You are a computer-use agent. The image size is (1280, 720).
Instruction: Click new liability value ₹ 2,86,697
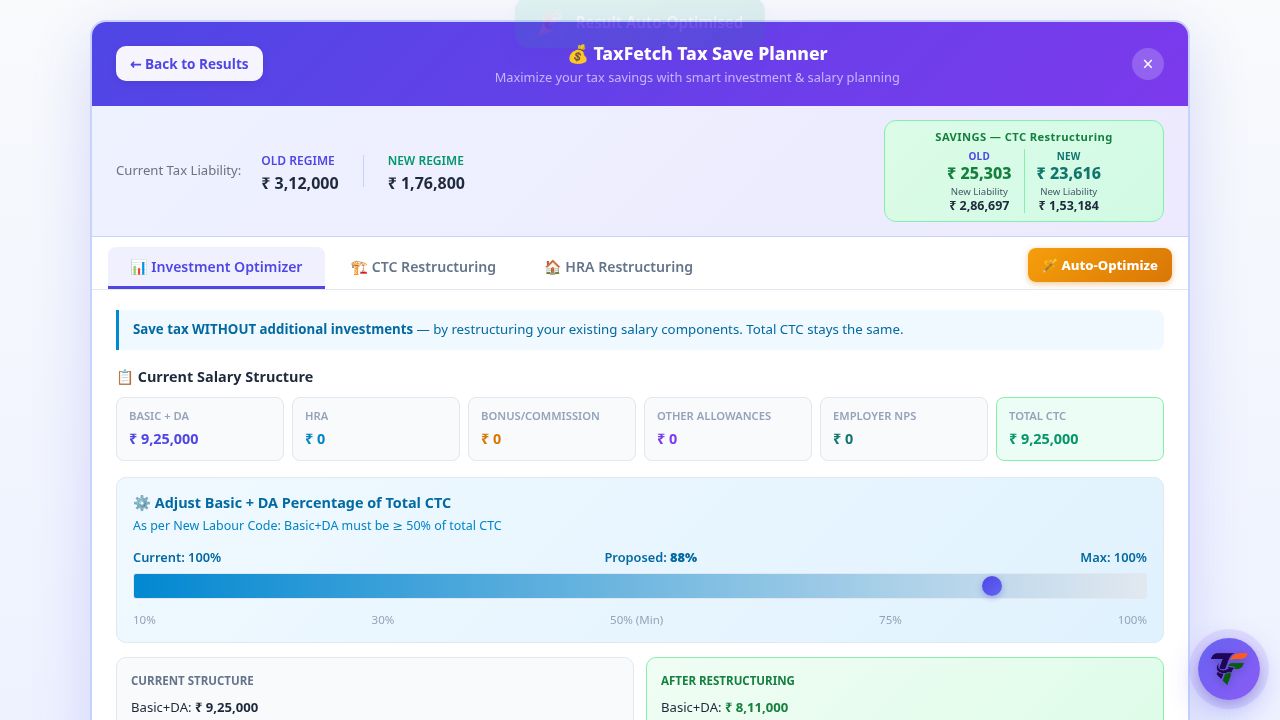[979, 206]
